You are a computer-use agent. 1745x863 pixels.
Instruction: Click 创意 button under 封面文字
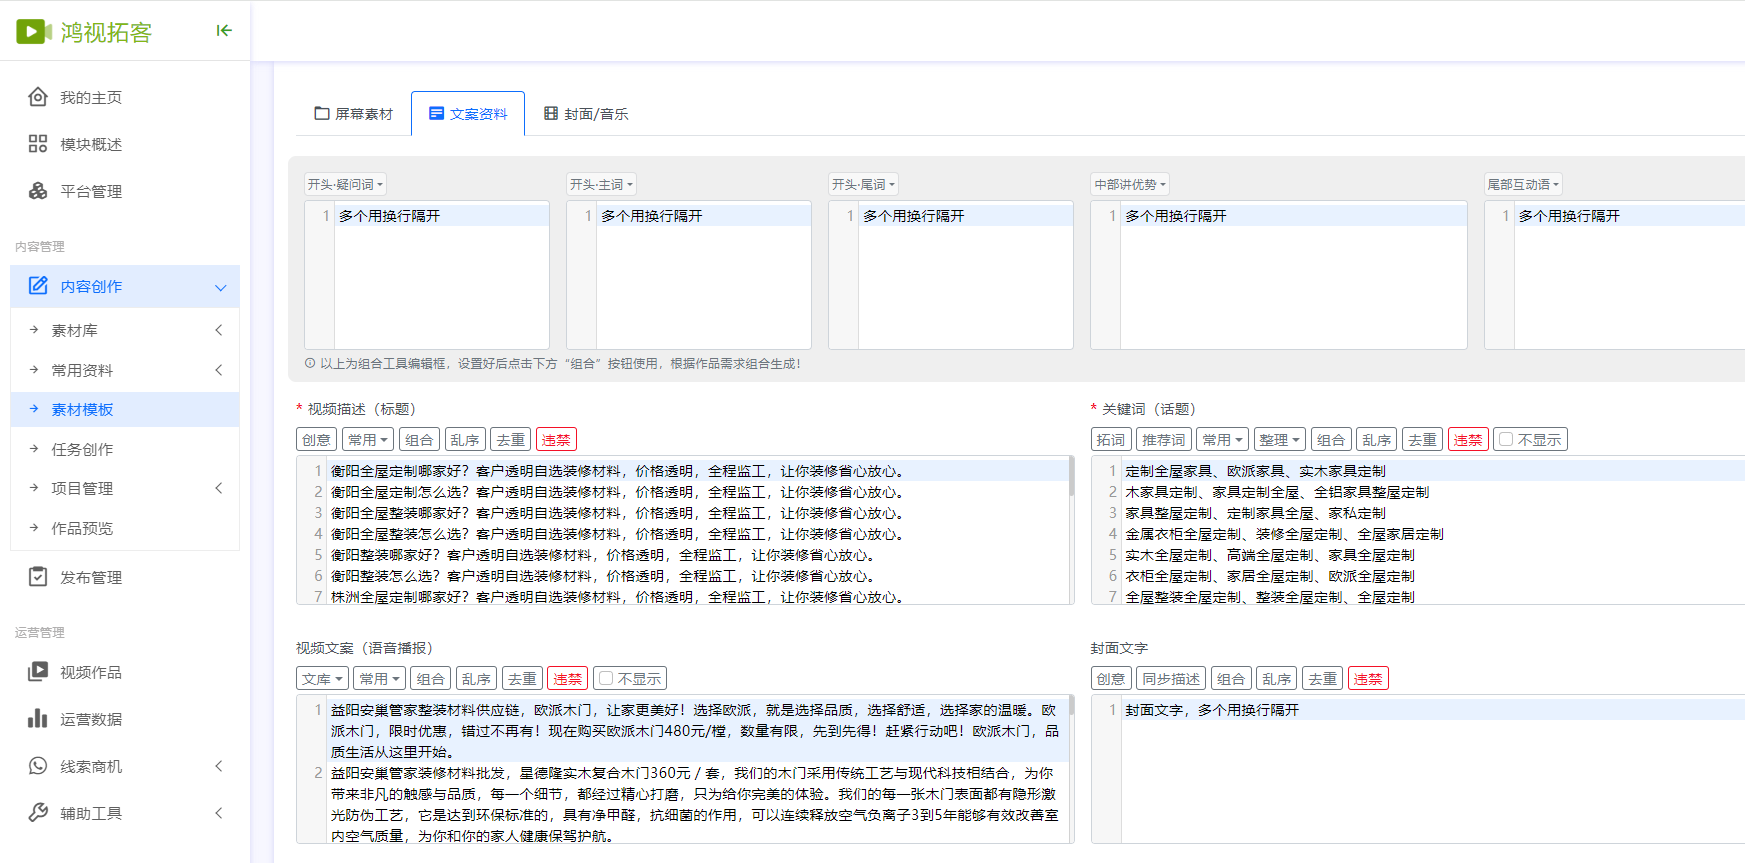pos(1110,679)
